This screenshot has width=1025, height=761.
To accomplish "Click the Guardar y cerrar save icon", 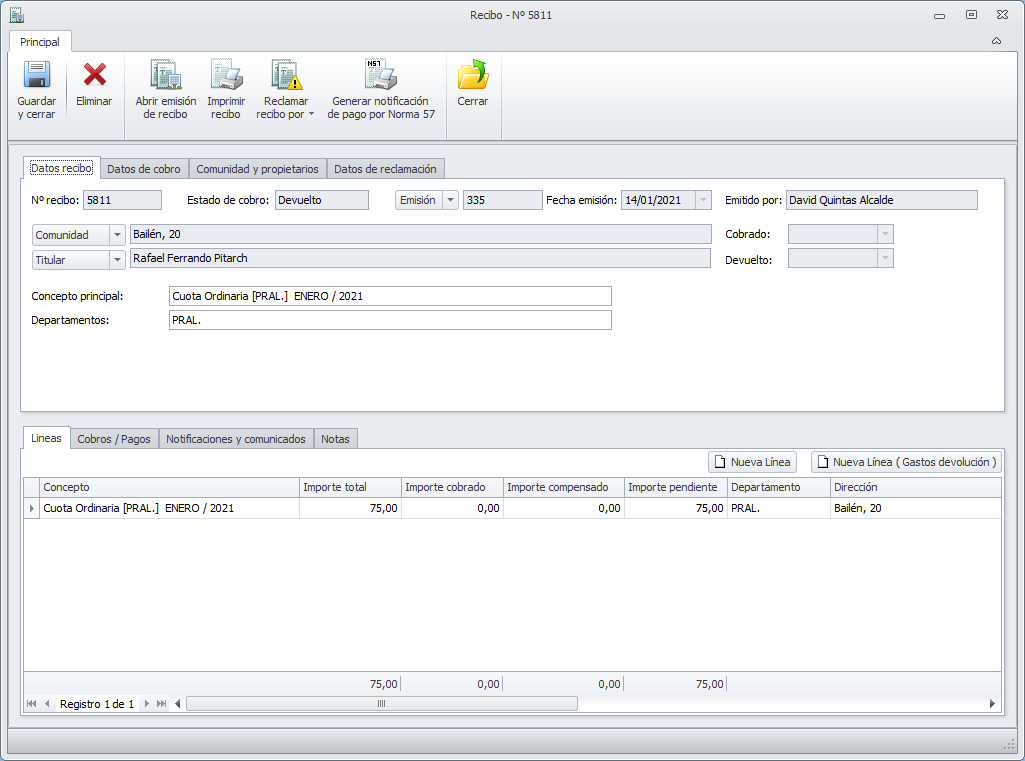I will coord(37,76).
